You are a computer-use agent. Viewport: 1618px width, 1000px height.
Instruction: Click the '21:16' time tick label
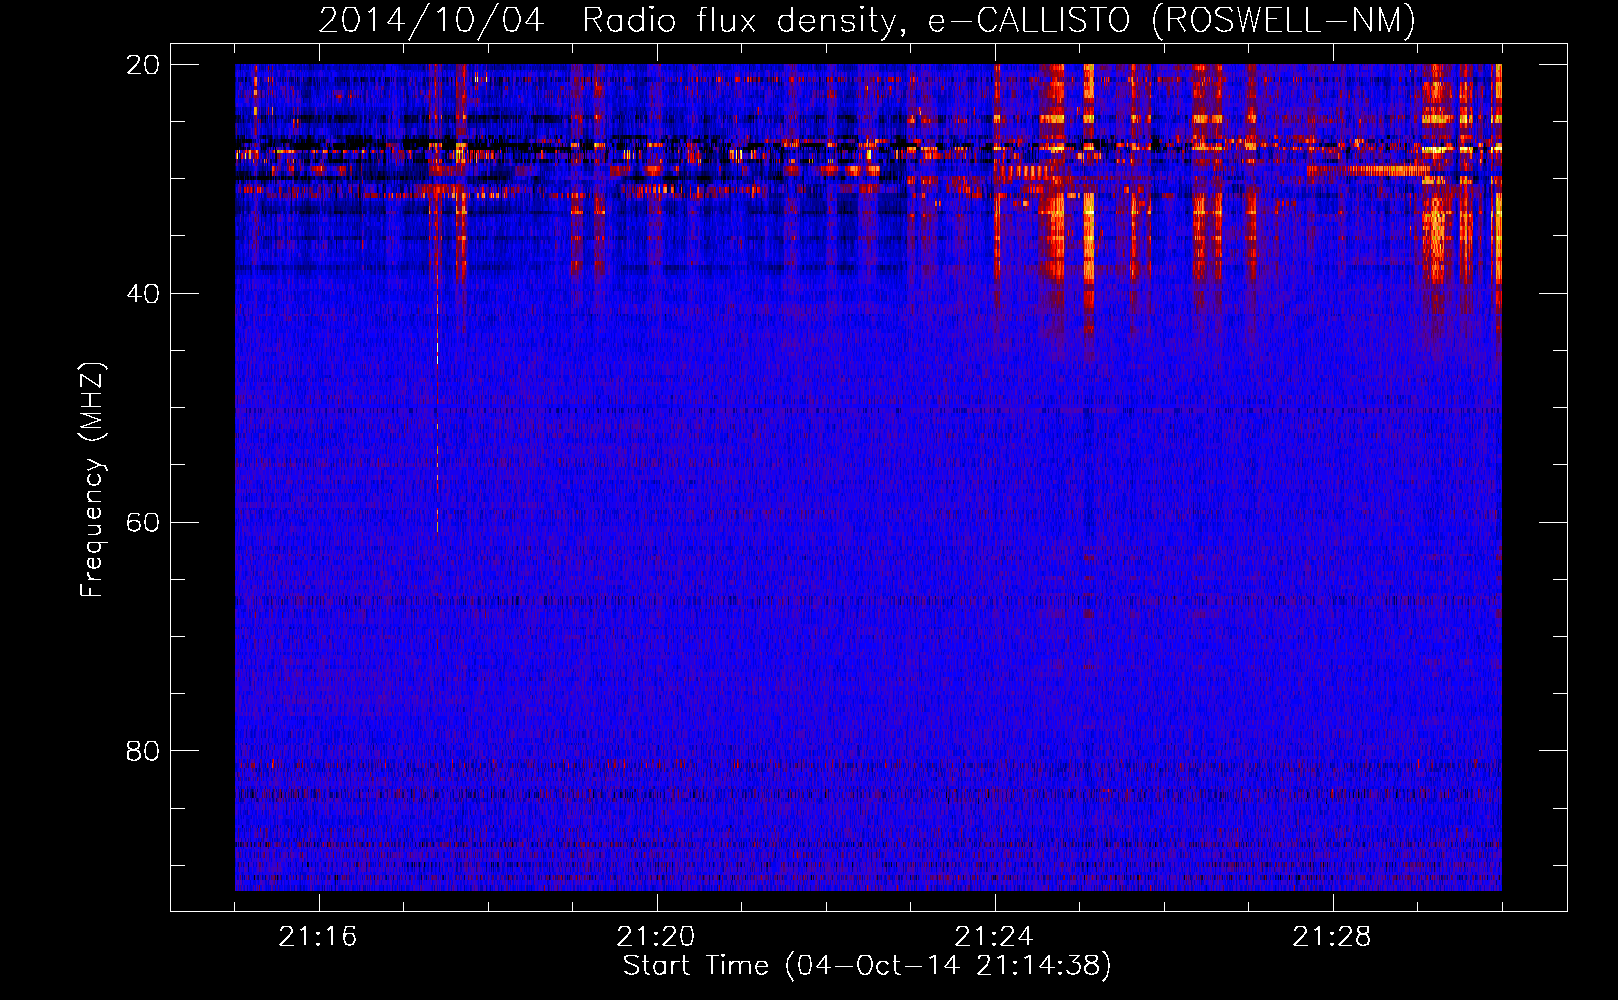318,937
